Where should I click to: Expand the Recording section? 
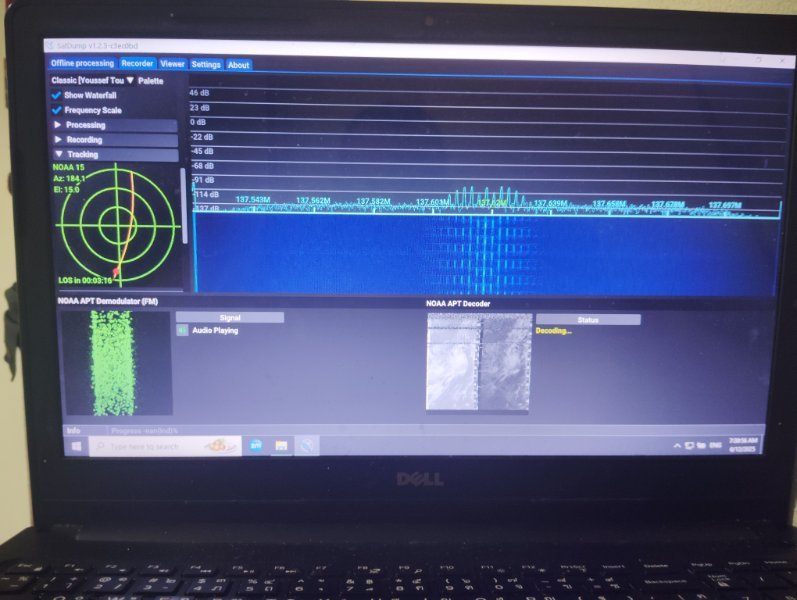[115, 140]
